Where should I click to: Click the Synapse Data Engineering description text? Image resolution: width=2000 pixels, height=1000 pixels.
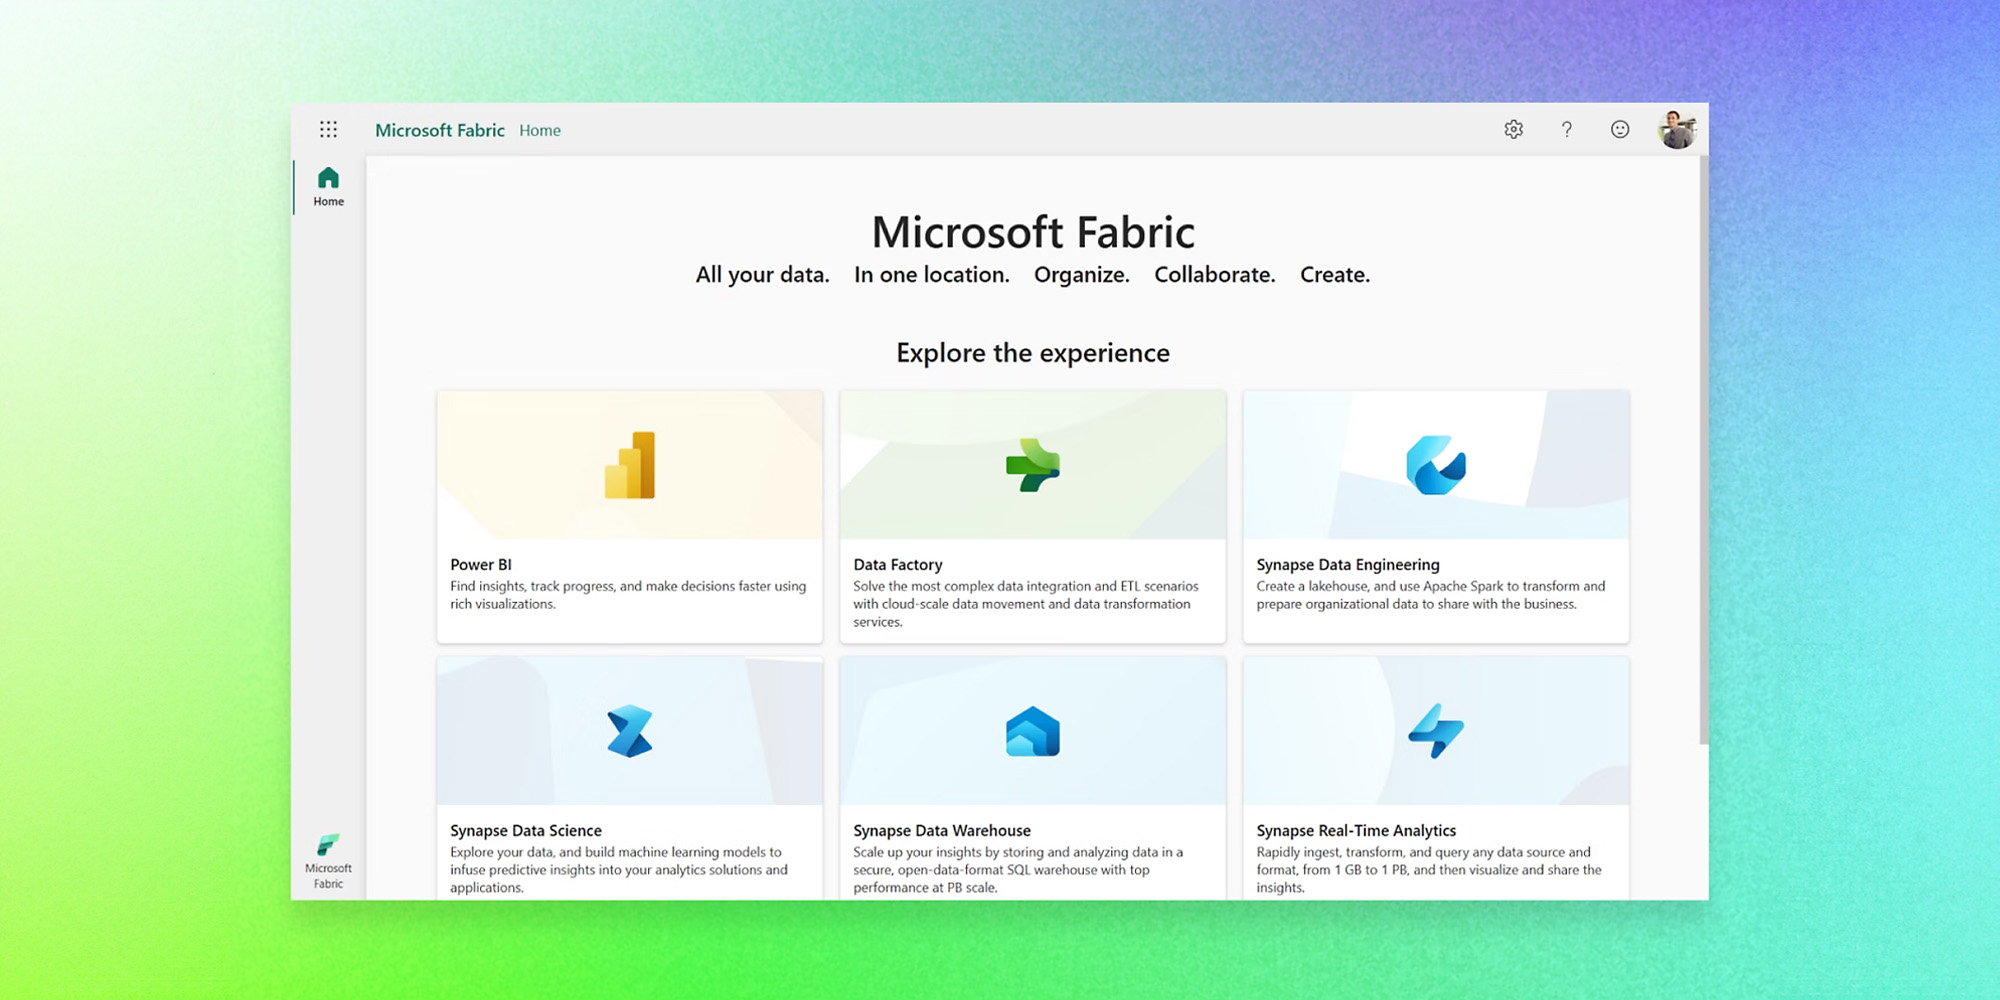1431,595
